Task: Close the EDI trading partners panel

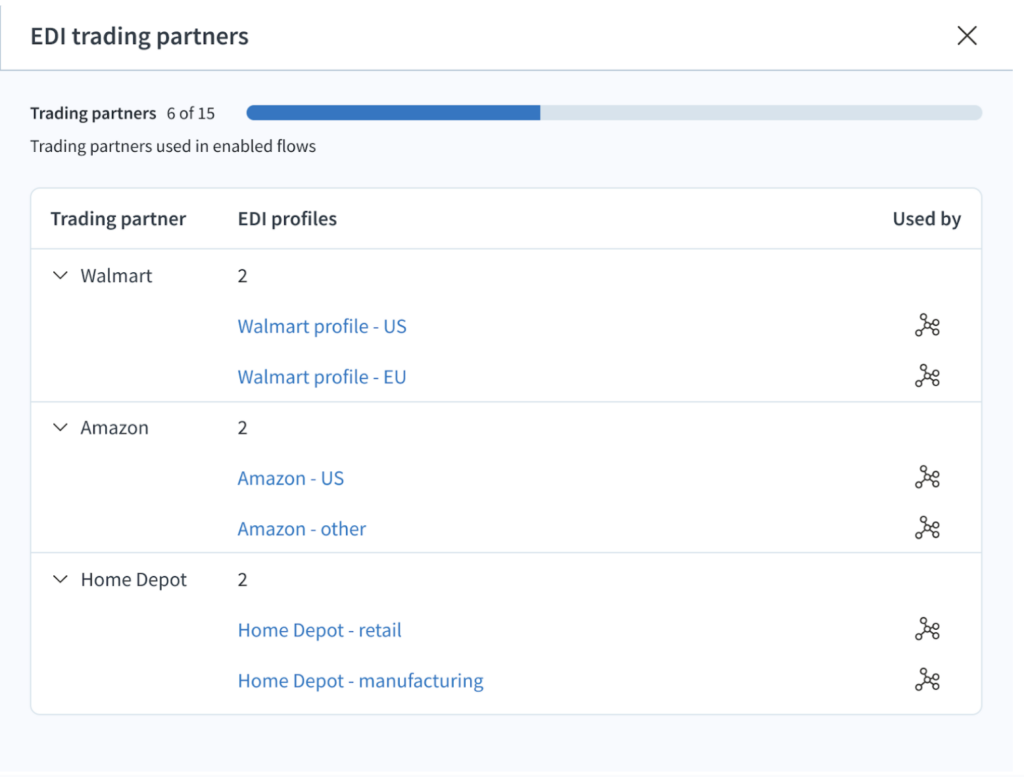Action: (966, 36)
